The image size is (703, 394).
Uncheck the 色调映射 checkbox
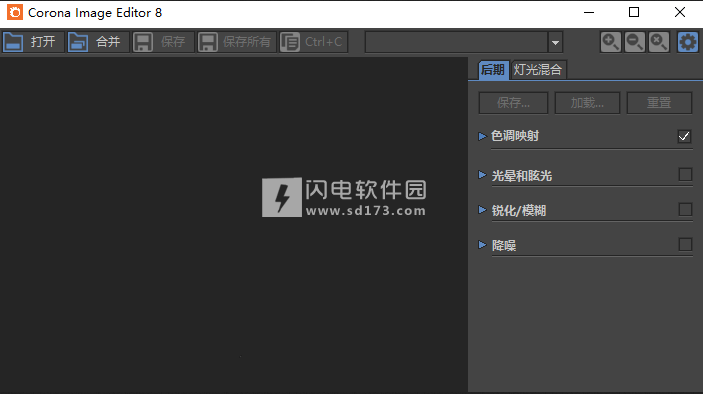point(685,136)
